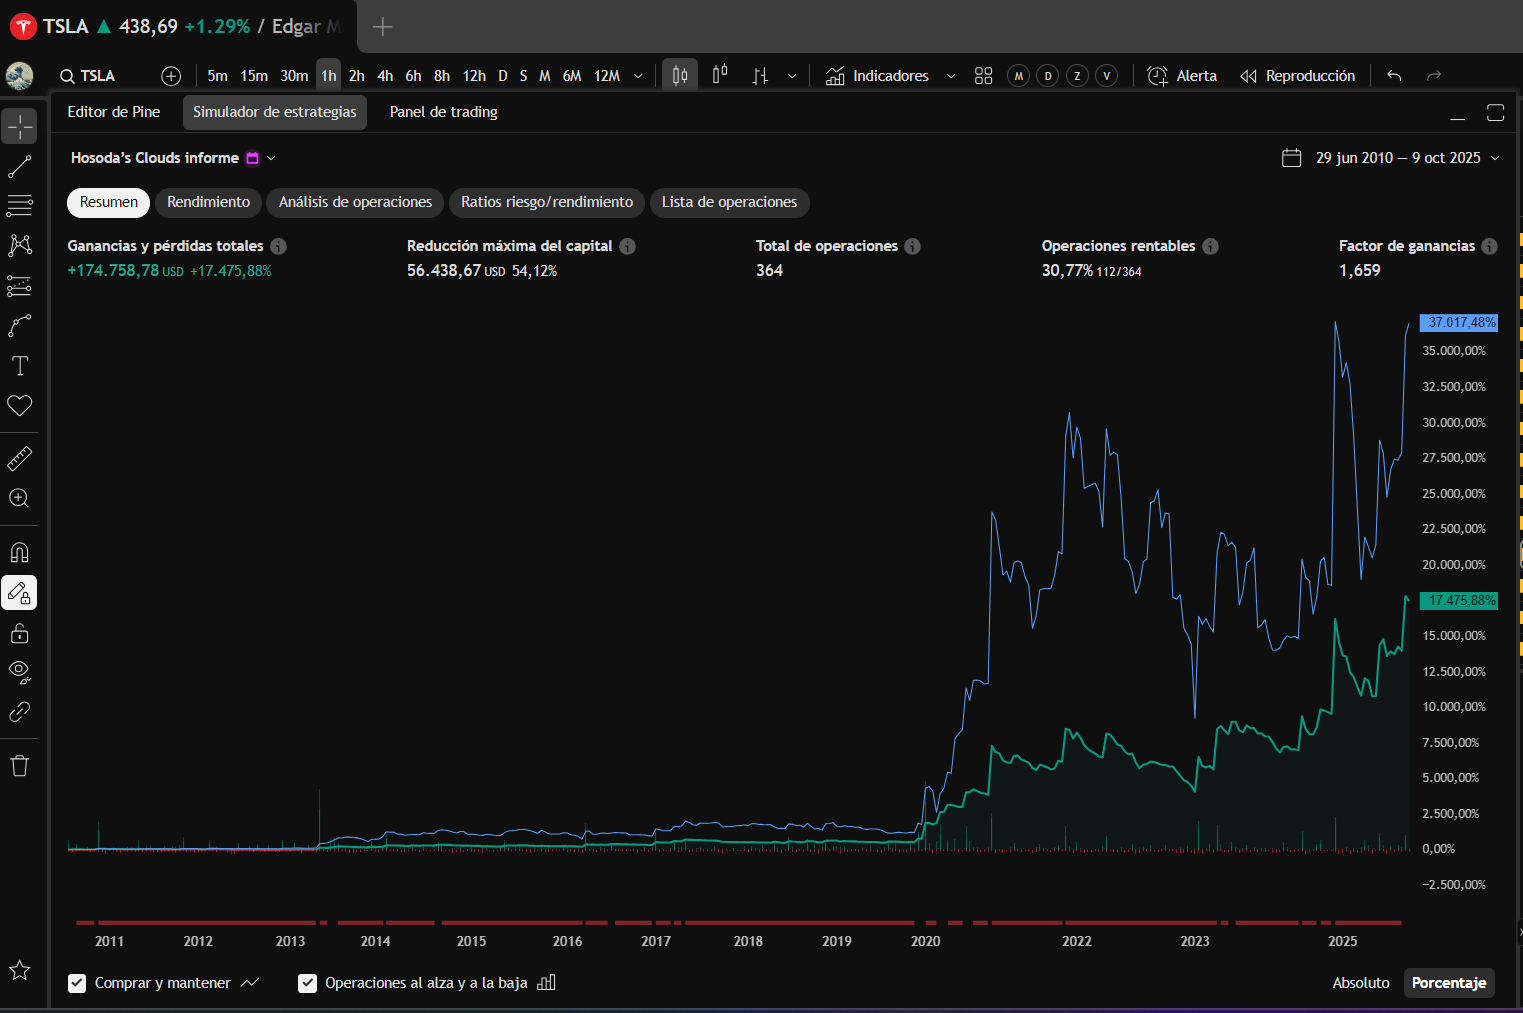Toggle Operaciones al alza y a la baja
The width and height of the screenshot is (1523, 1013).
(x=308, y=983)
